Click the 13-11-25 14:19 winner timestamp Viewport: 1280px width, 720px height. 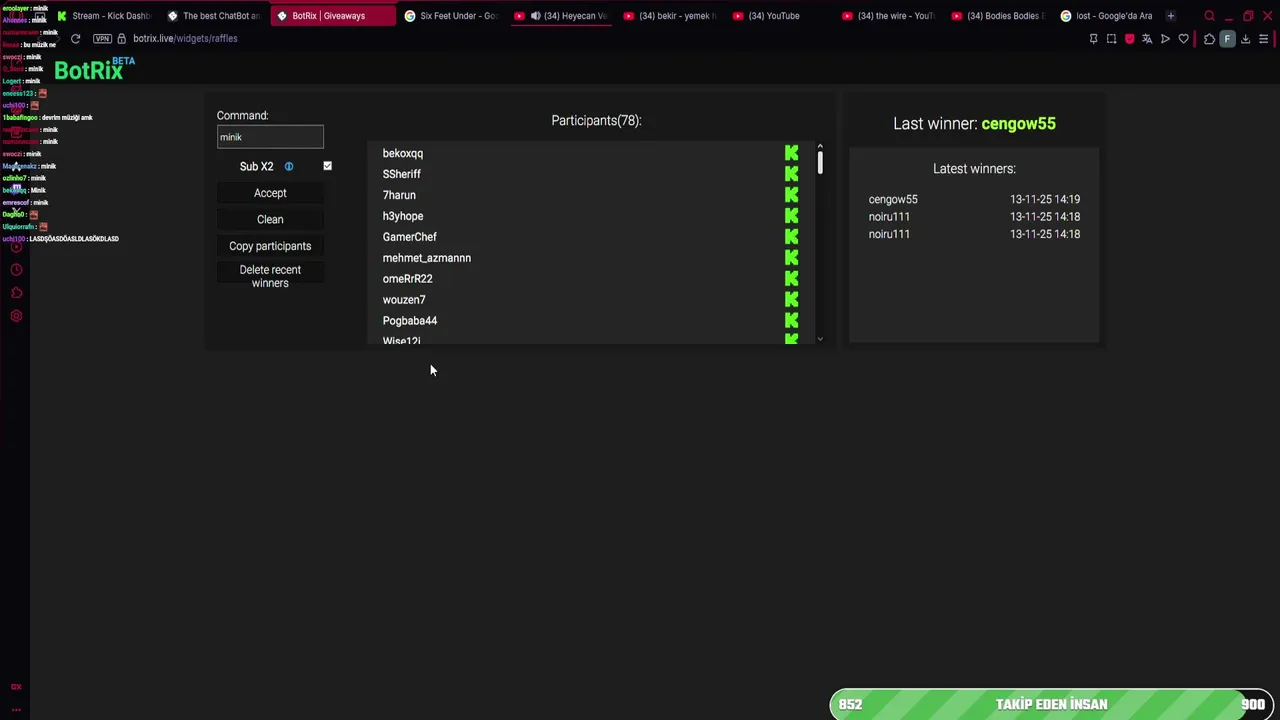pos(1045,199)
